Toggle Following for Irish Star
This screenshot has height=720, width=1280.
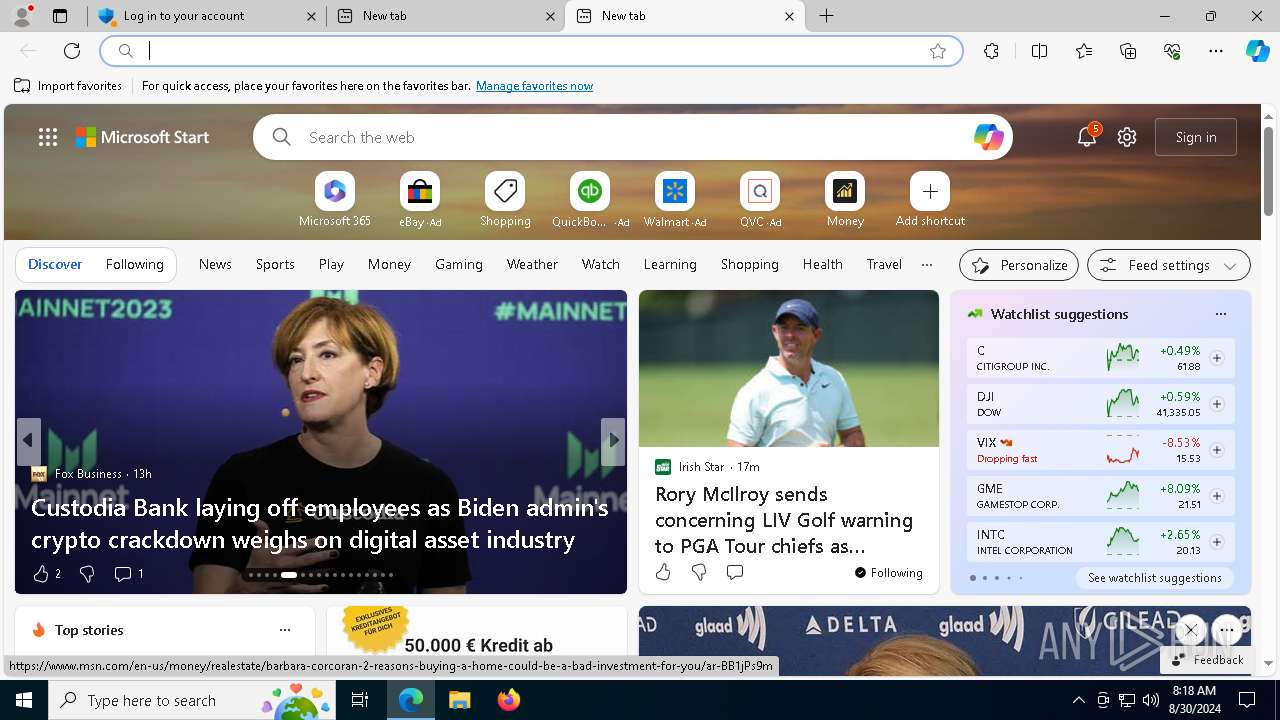[x=889, y=573]
